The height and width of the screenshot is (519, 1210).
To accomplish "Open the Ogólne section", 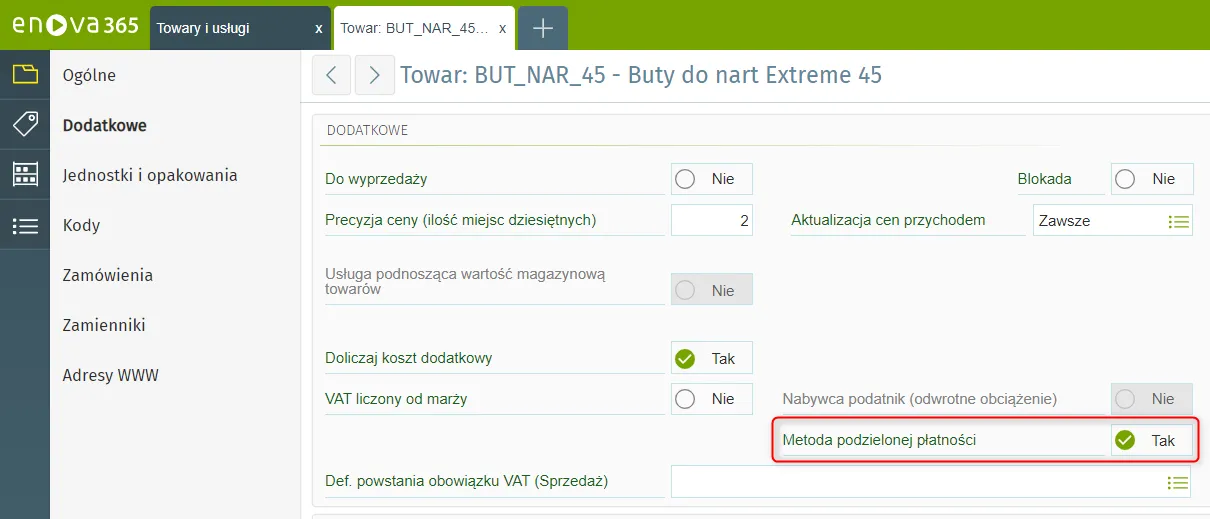I will (89, 75).
